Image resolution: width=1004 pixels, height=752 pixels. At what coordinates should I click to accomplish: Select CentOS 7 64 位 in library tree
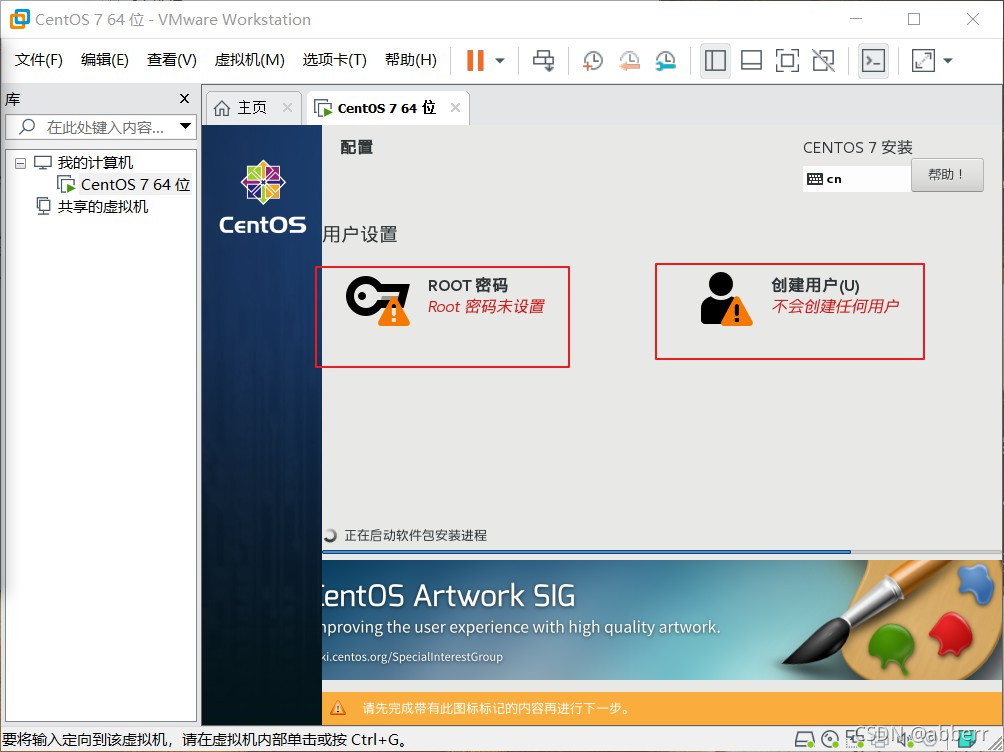(135, 184)
